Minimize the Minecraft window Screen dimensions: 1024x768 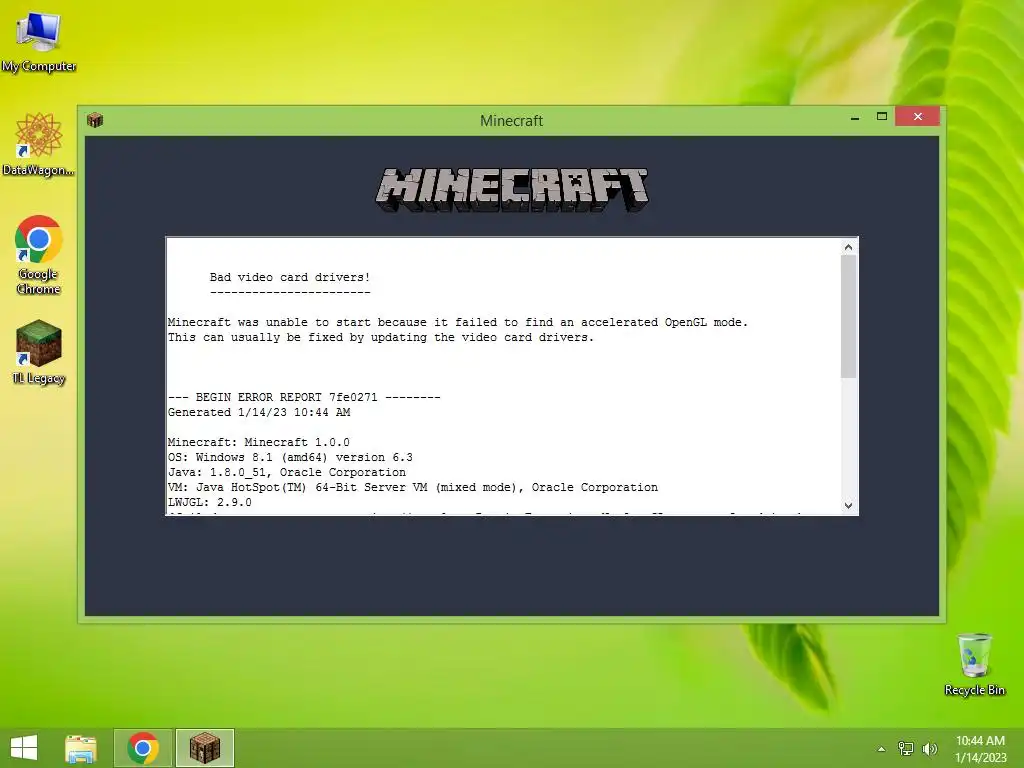pyautogui.click(x=855, y=118)
